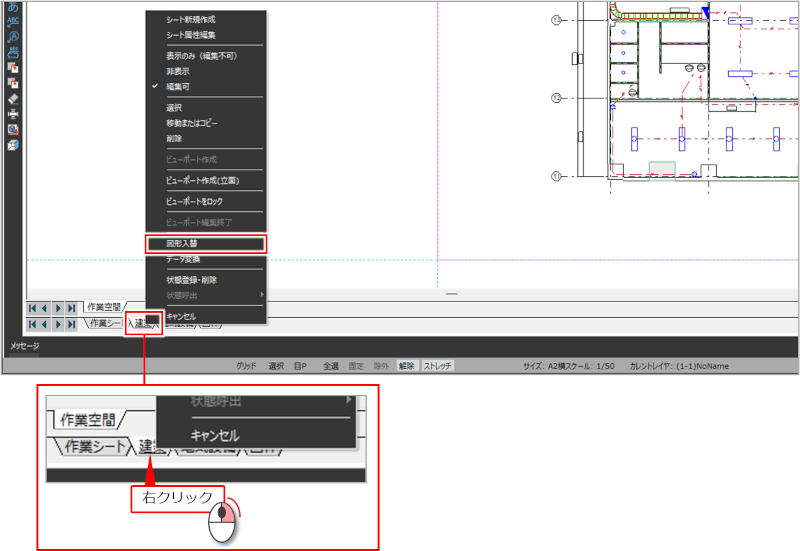Viewport: 800px width, 551px height.
Task: Open the 作業シート tab
Action: (x=104, y=324)
